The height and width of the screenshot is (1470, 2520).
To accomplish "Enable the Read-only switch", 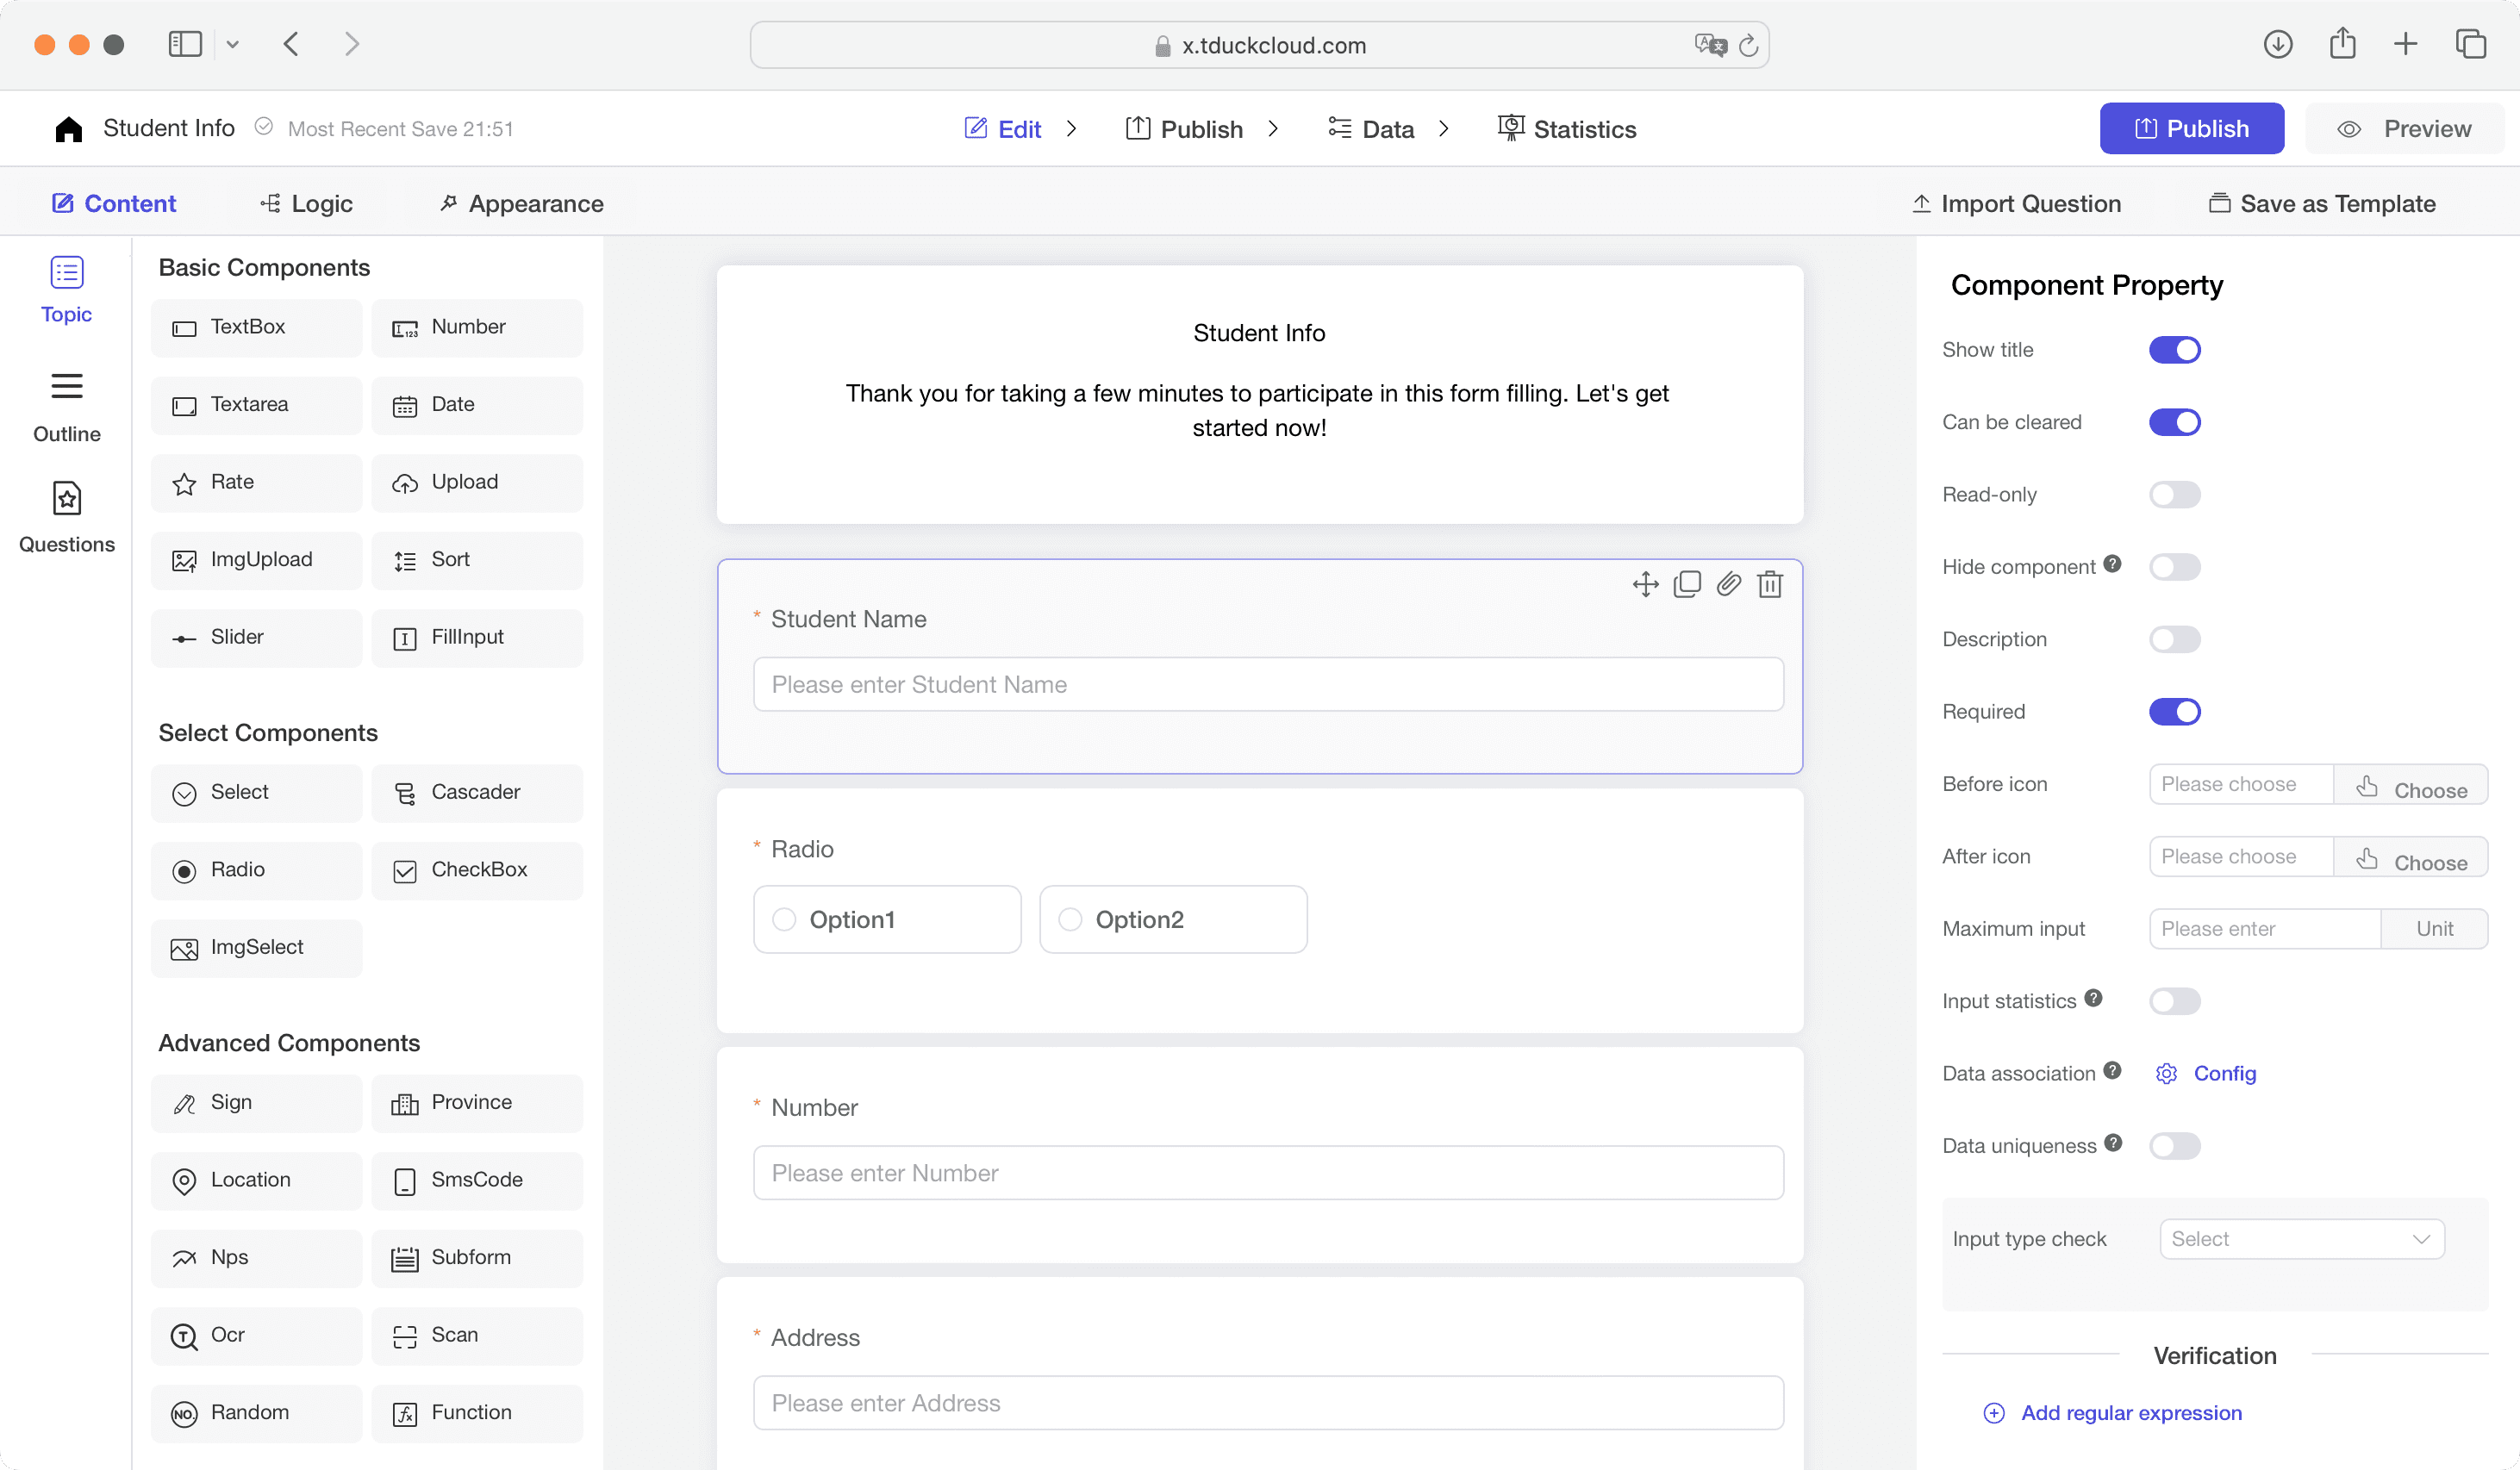I will pos(2174,495).
